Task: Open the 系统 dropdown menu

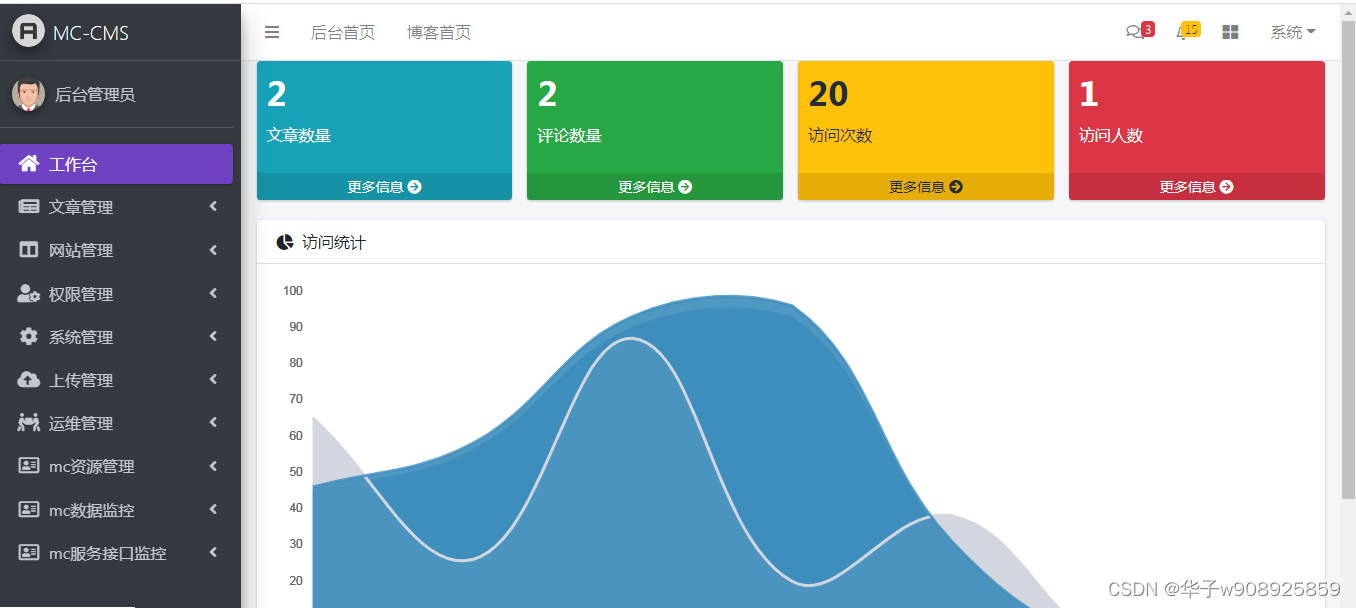Action: [1292, 32]
